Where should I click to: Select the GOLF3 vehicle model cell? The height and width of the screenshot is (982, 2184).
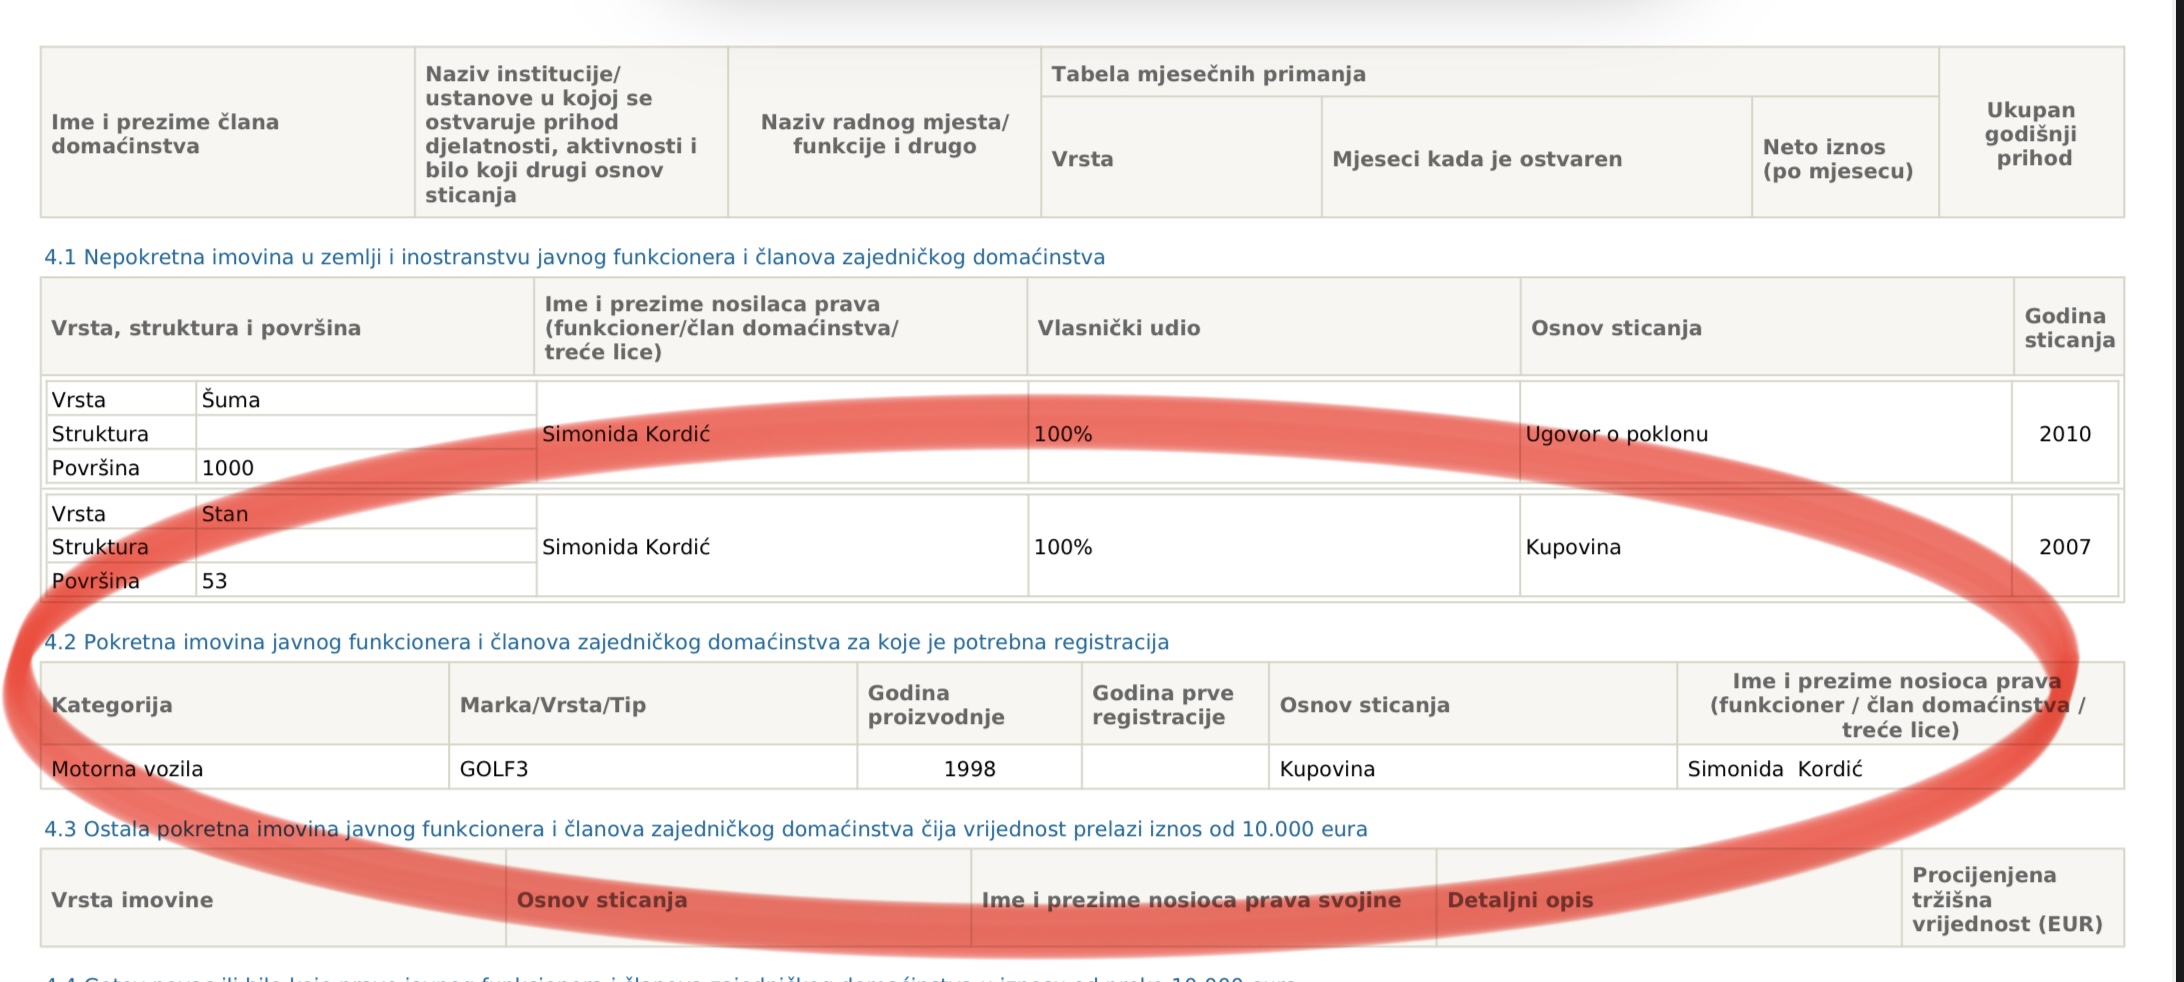tap(494, 769)
